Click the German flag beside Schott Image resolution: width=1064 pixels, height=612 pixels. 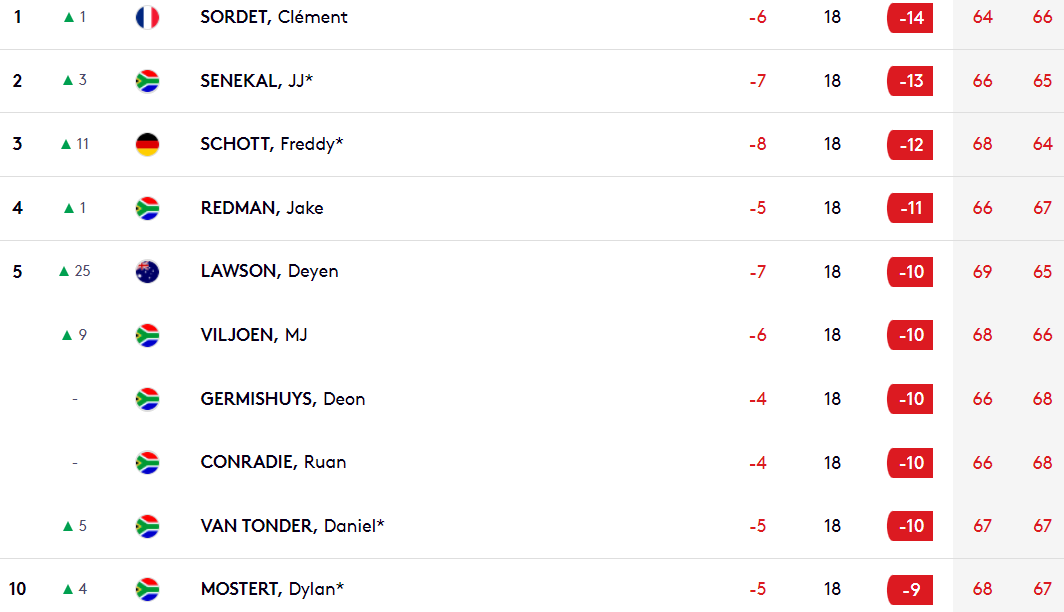coord(147,144)
